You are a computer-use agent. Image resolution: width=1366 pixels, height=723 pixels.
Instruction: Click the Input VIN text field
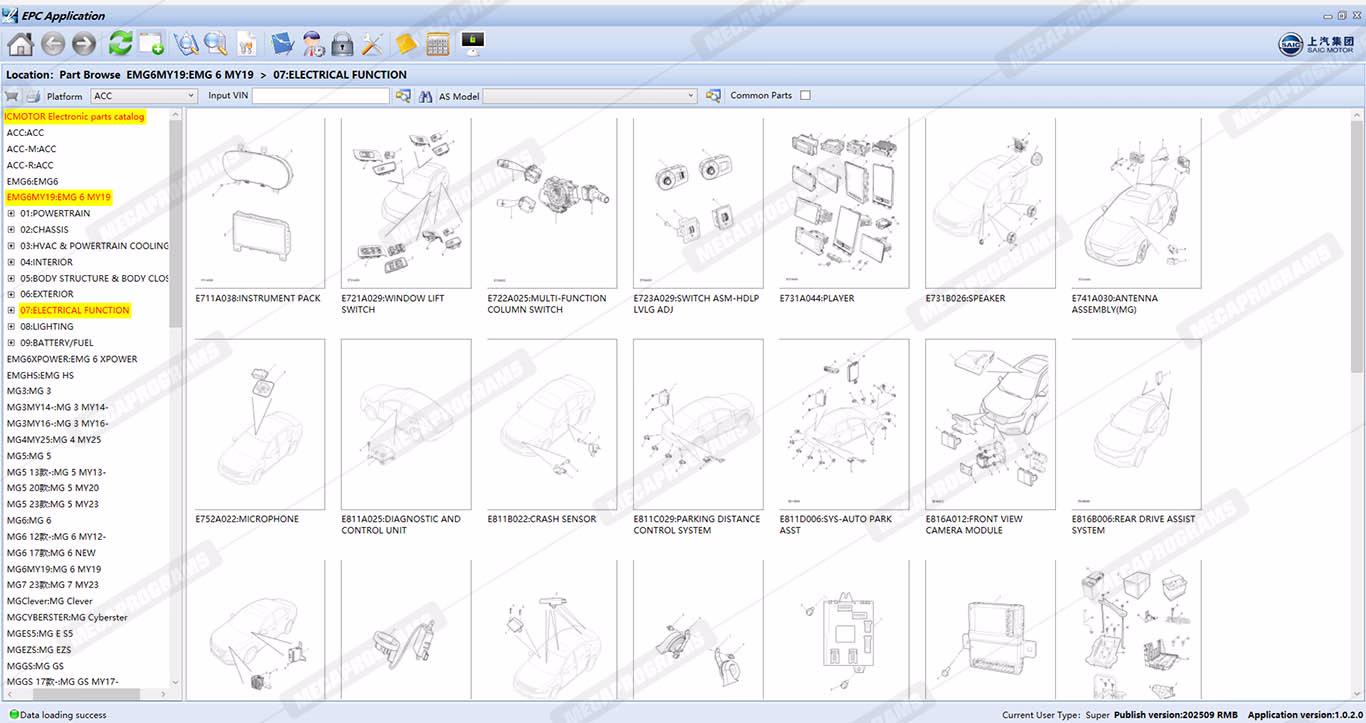[320, 96]
